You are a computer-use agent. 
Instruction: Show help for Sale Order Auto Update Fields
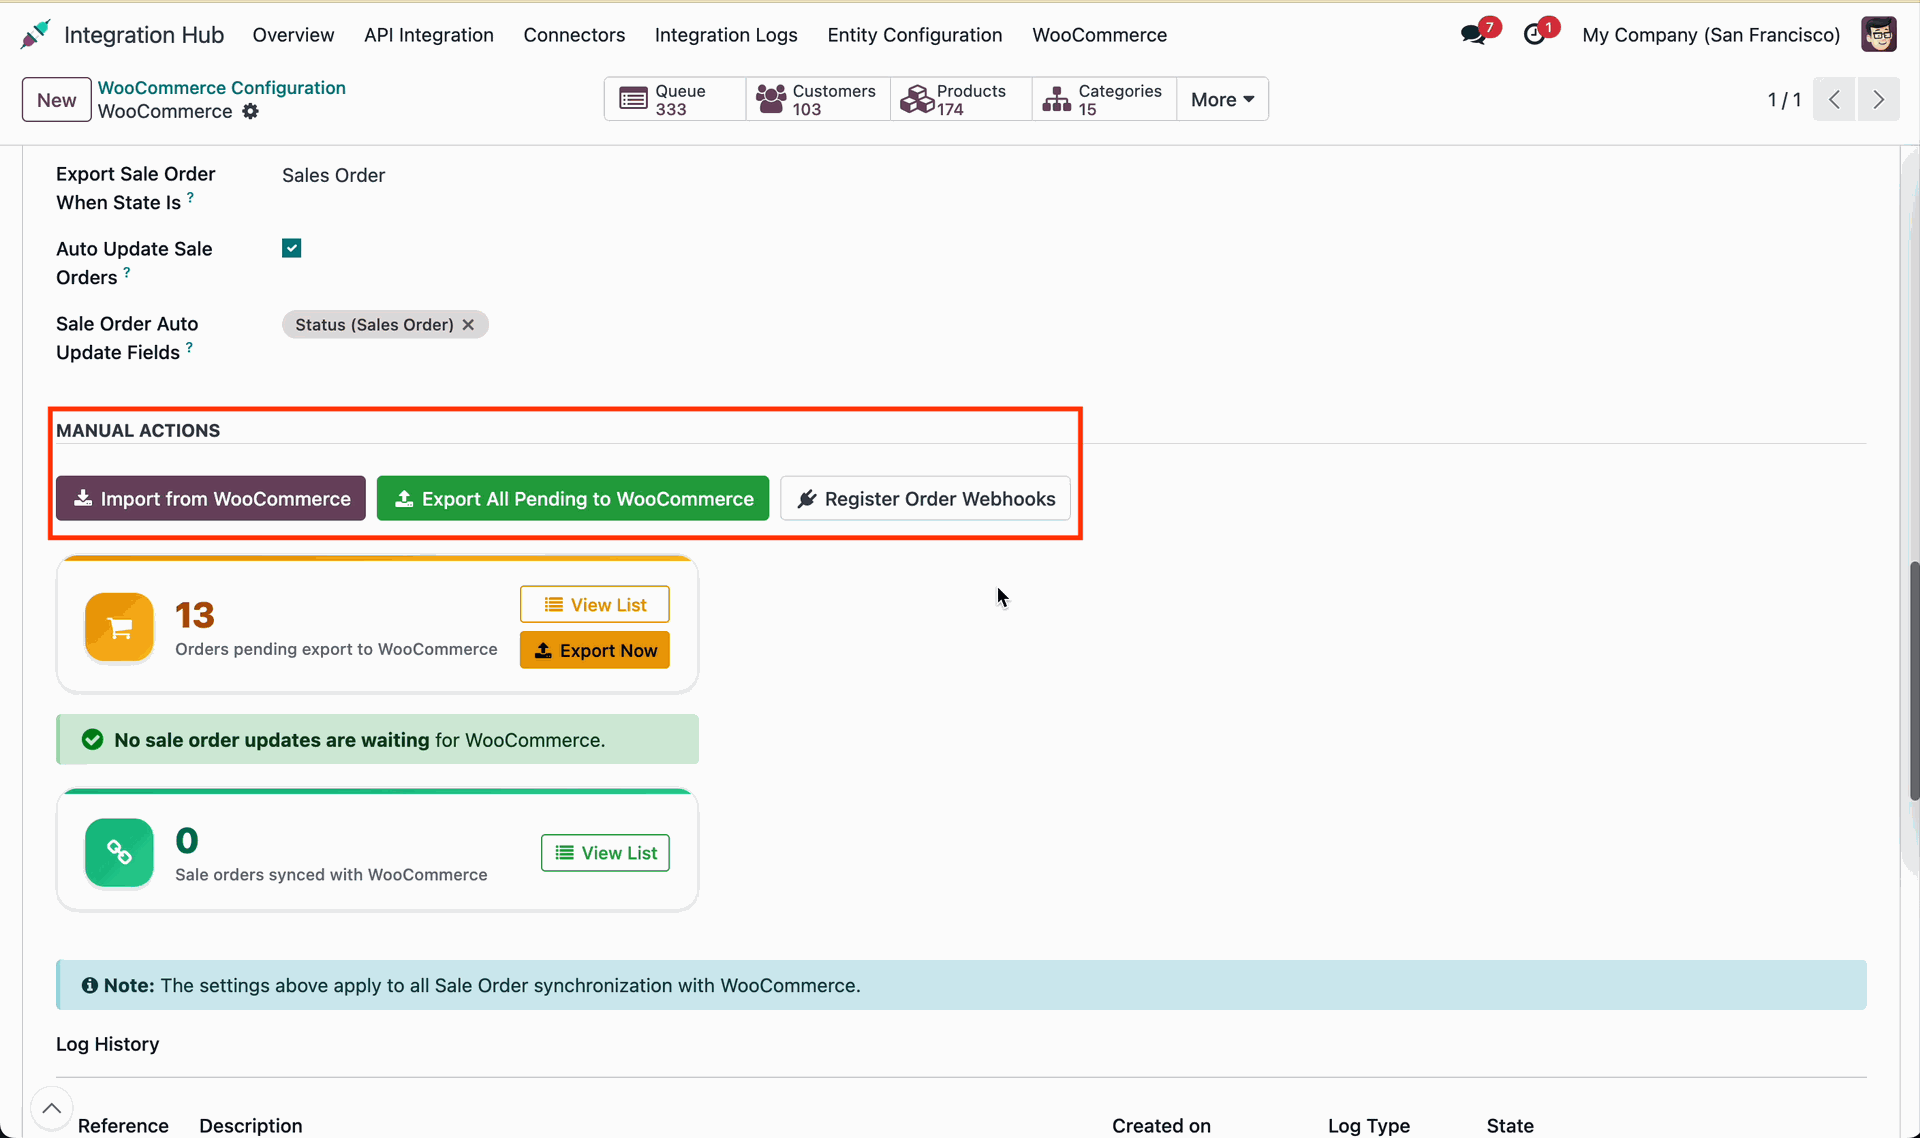[x=189, y=347]
